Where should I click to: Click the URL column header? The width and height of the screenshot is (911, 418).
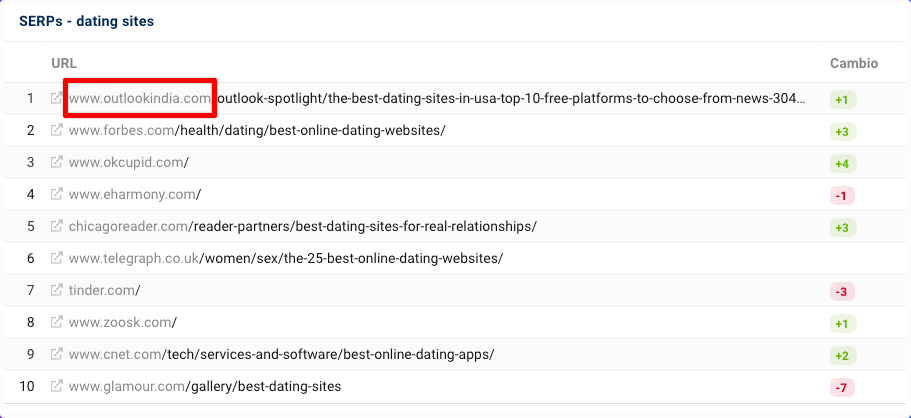click(x=63, y=63)
